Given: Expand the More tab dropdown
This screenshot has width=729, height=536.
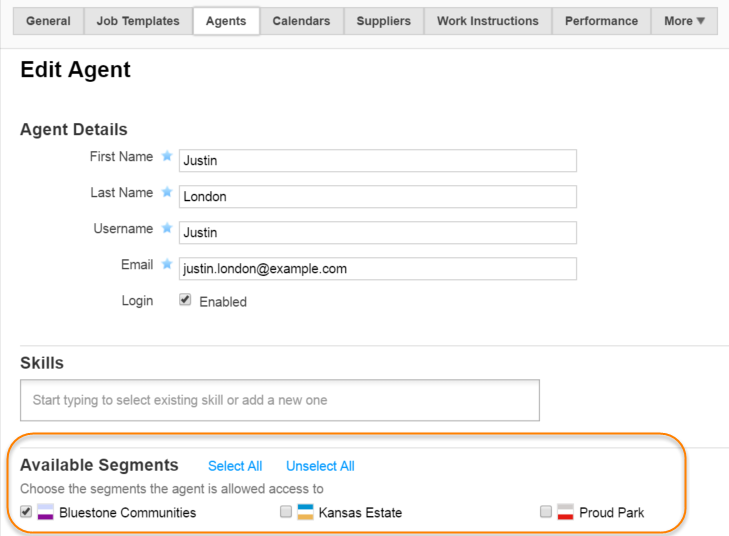Looking at the screenshot, I should point(684,21).
